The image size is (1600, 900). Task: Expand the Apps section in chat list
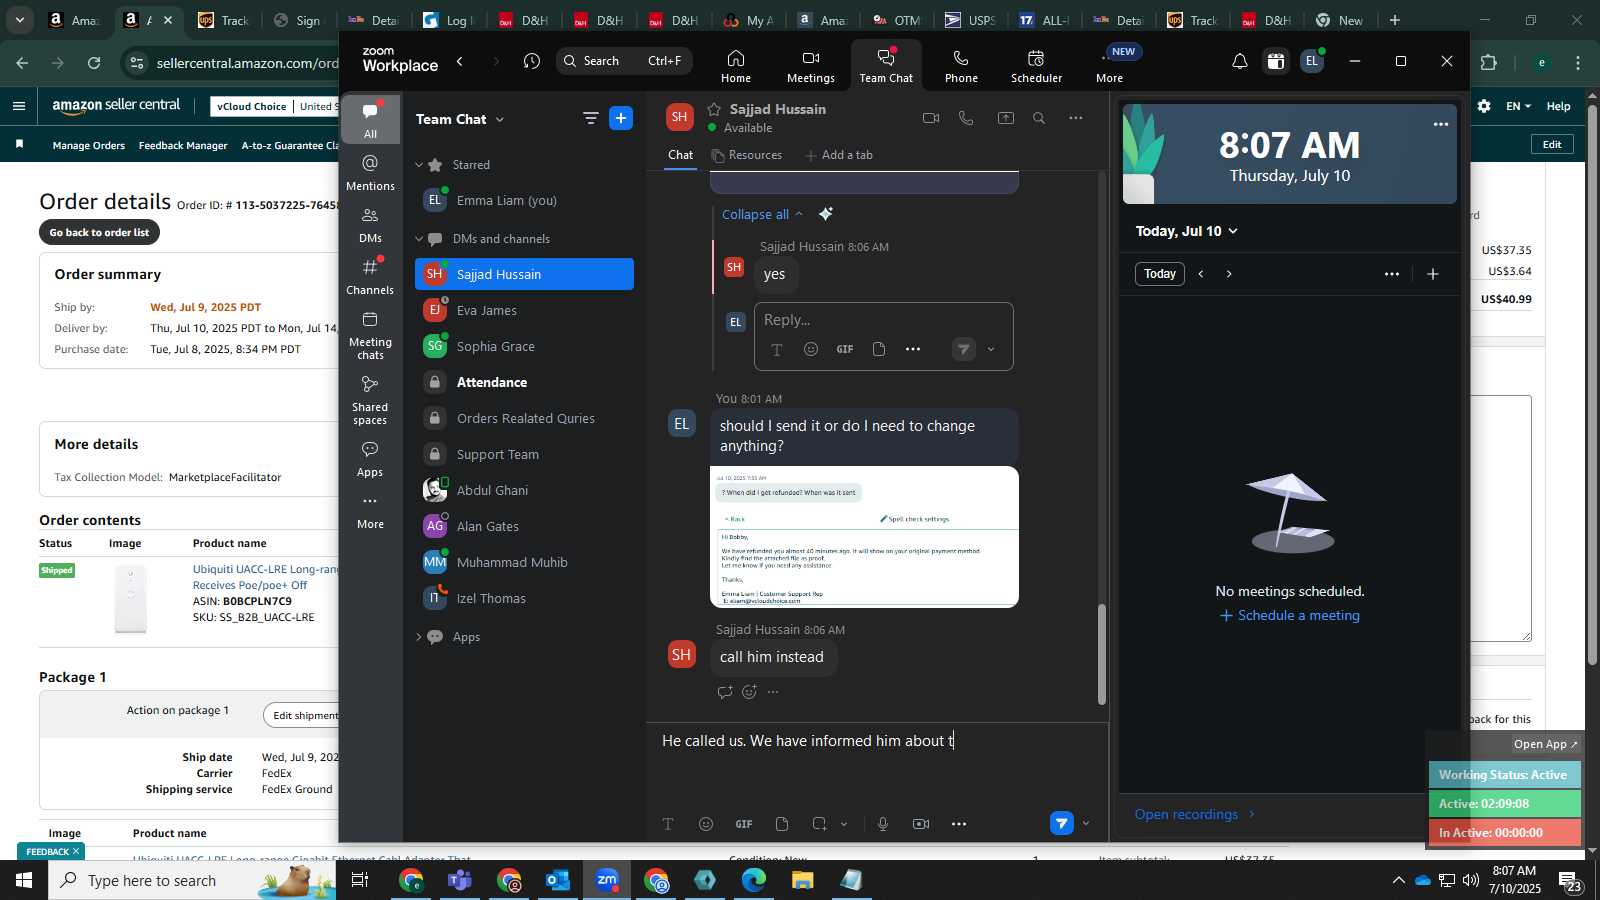click(419, 637)
